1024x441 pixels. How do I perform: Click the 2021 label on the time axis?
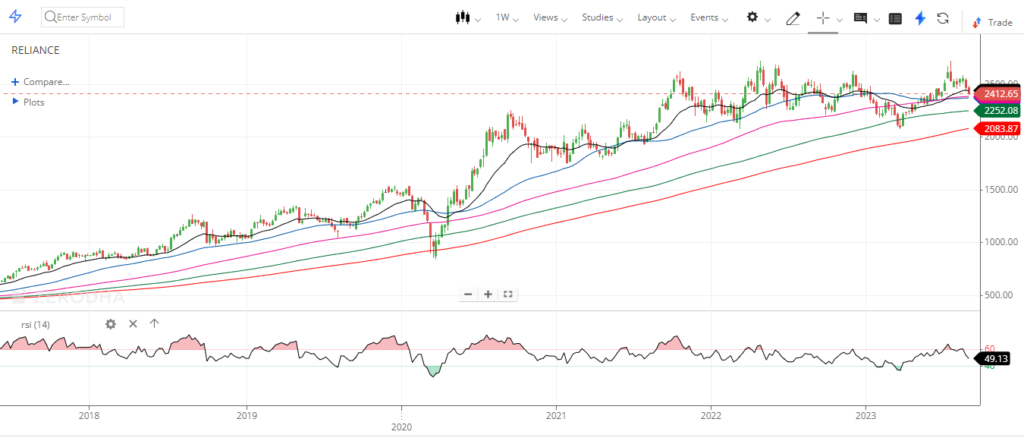(x=556, y=414)
